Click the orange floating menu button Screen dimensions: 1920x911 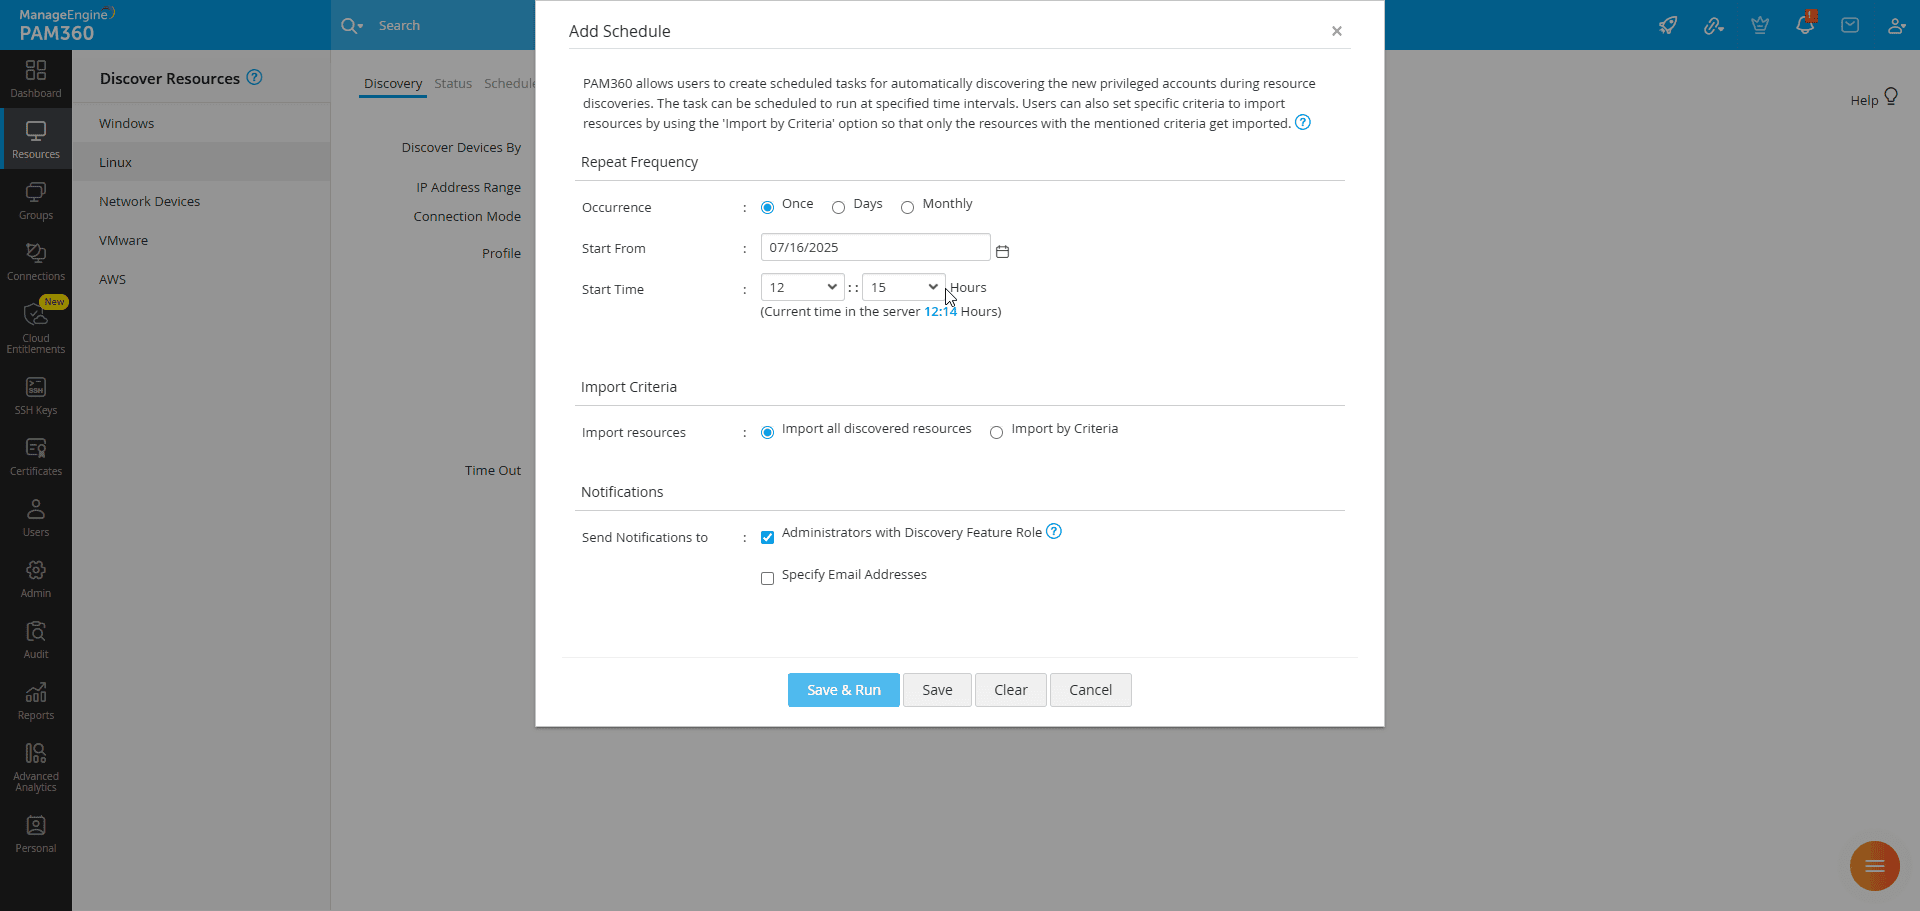pos(1874,866)
